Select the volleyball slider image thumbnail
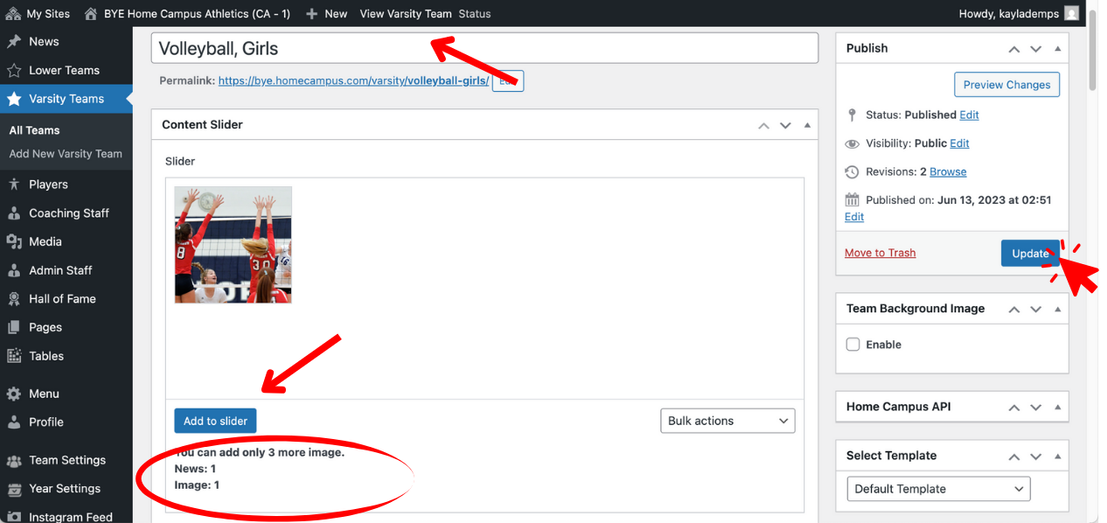This screenshot has height=523, width=1107. pos(233,245)
